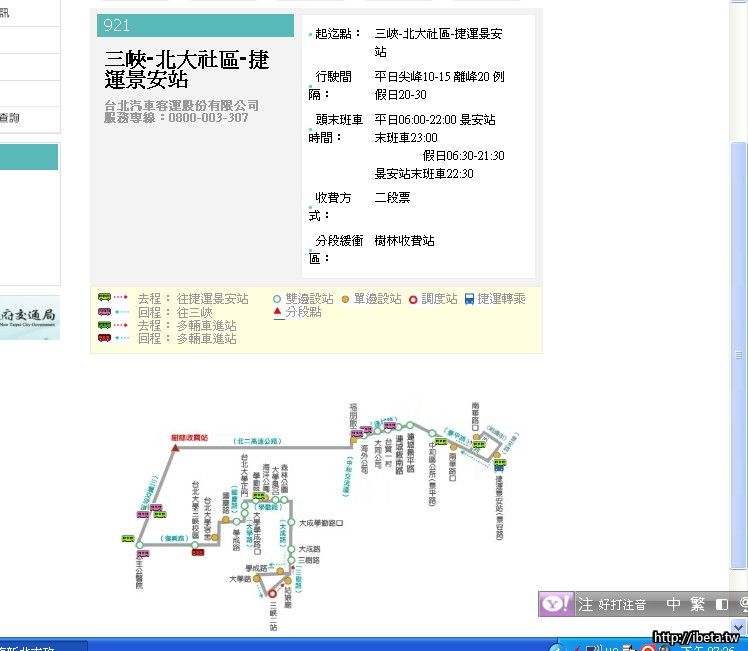Click the MRT transfer icon in the legend
Screen dimensions: 748x651
point(468,298)
